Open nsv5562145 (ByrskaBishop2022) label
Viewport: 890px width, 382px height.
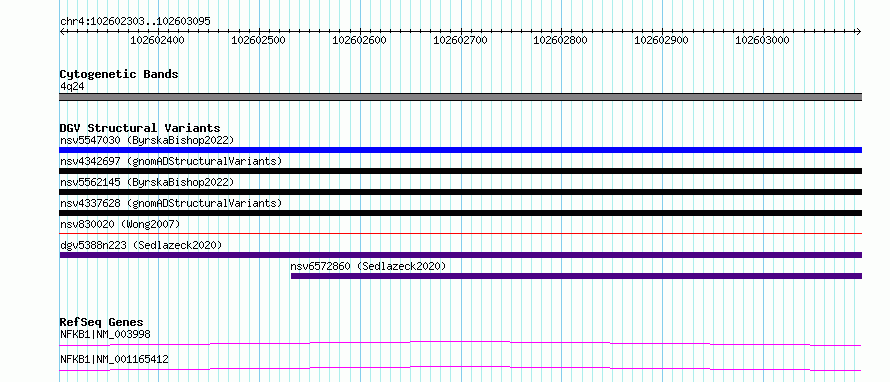[147, 182]
